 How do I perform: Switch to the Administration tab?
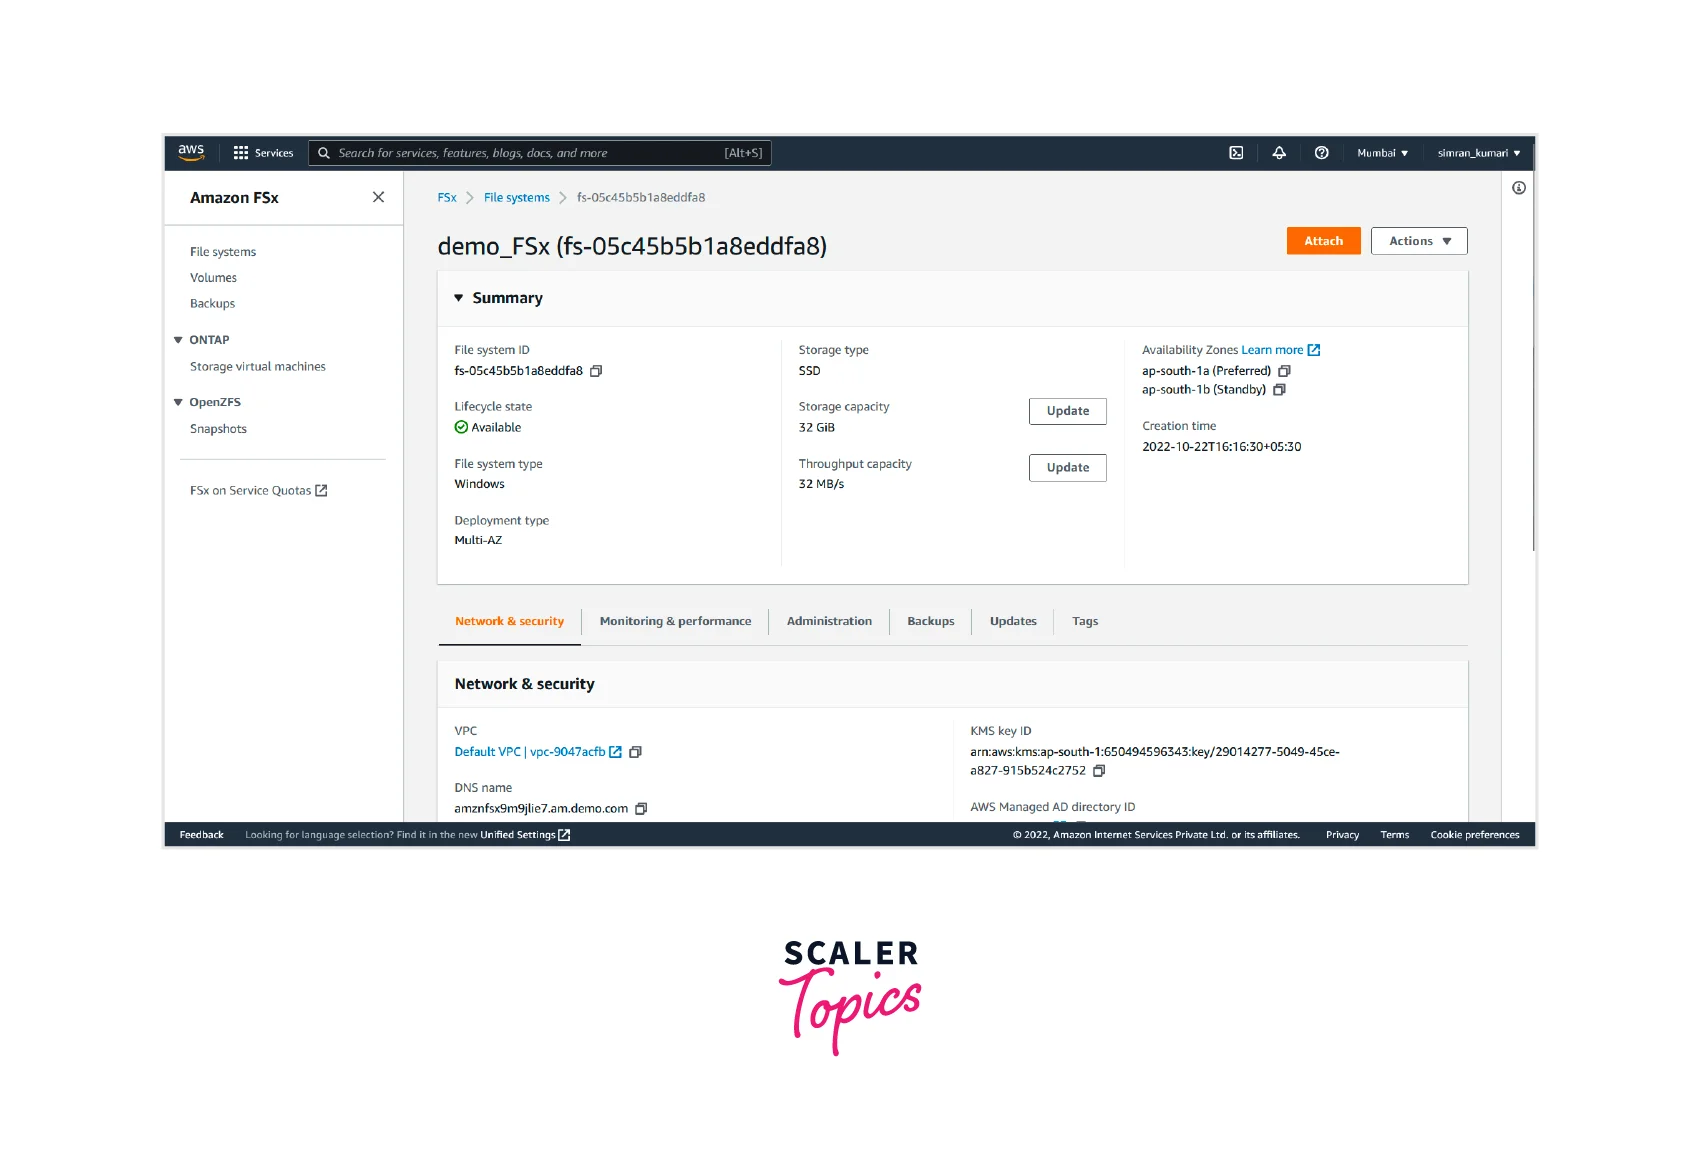point(828,621)
